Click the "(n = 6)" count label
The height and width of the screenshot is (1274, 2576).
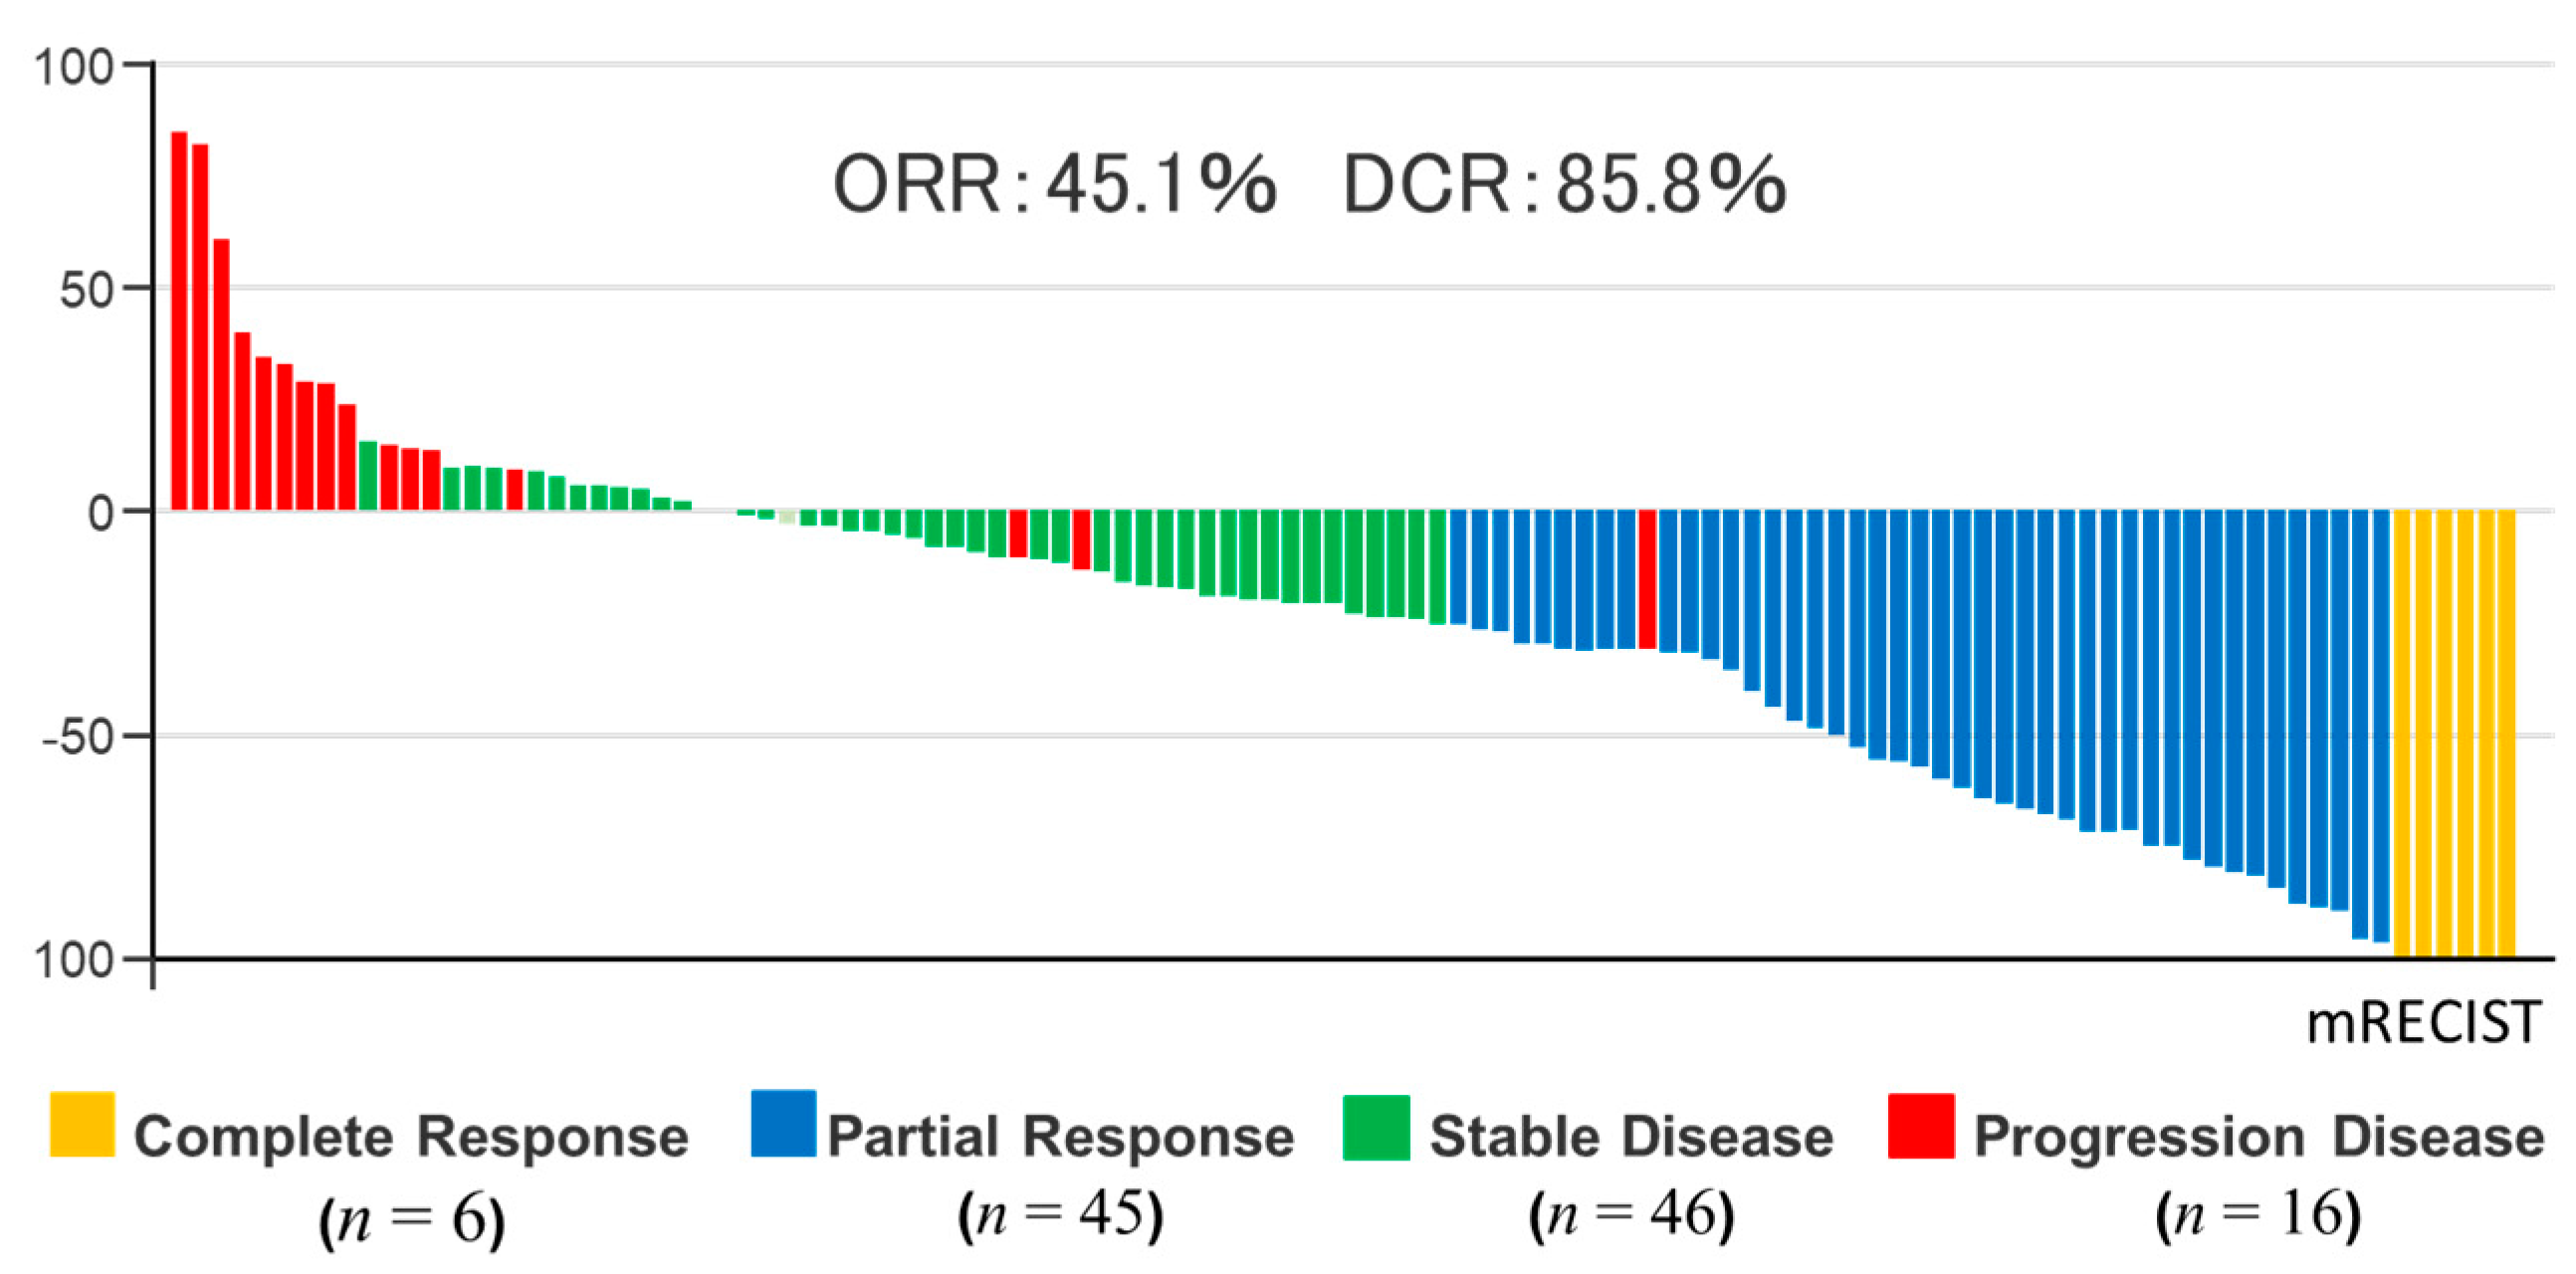point(412,1218)
